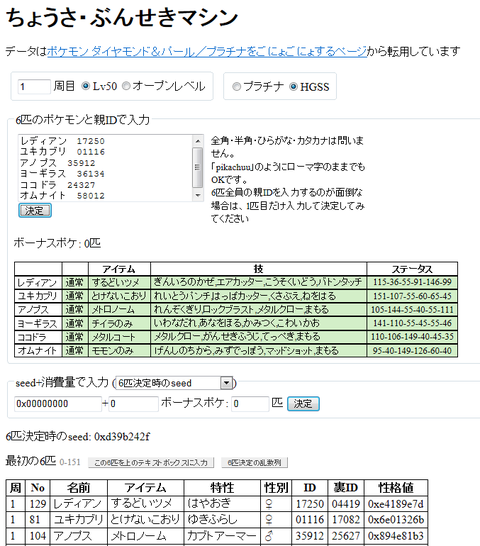Click the メタルコート item cell
The height and width of the screenshot is (546, 480).
(x=119, y=337)
